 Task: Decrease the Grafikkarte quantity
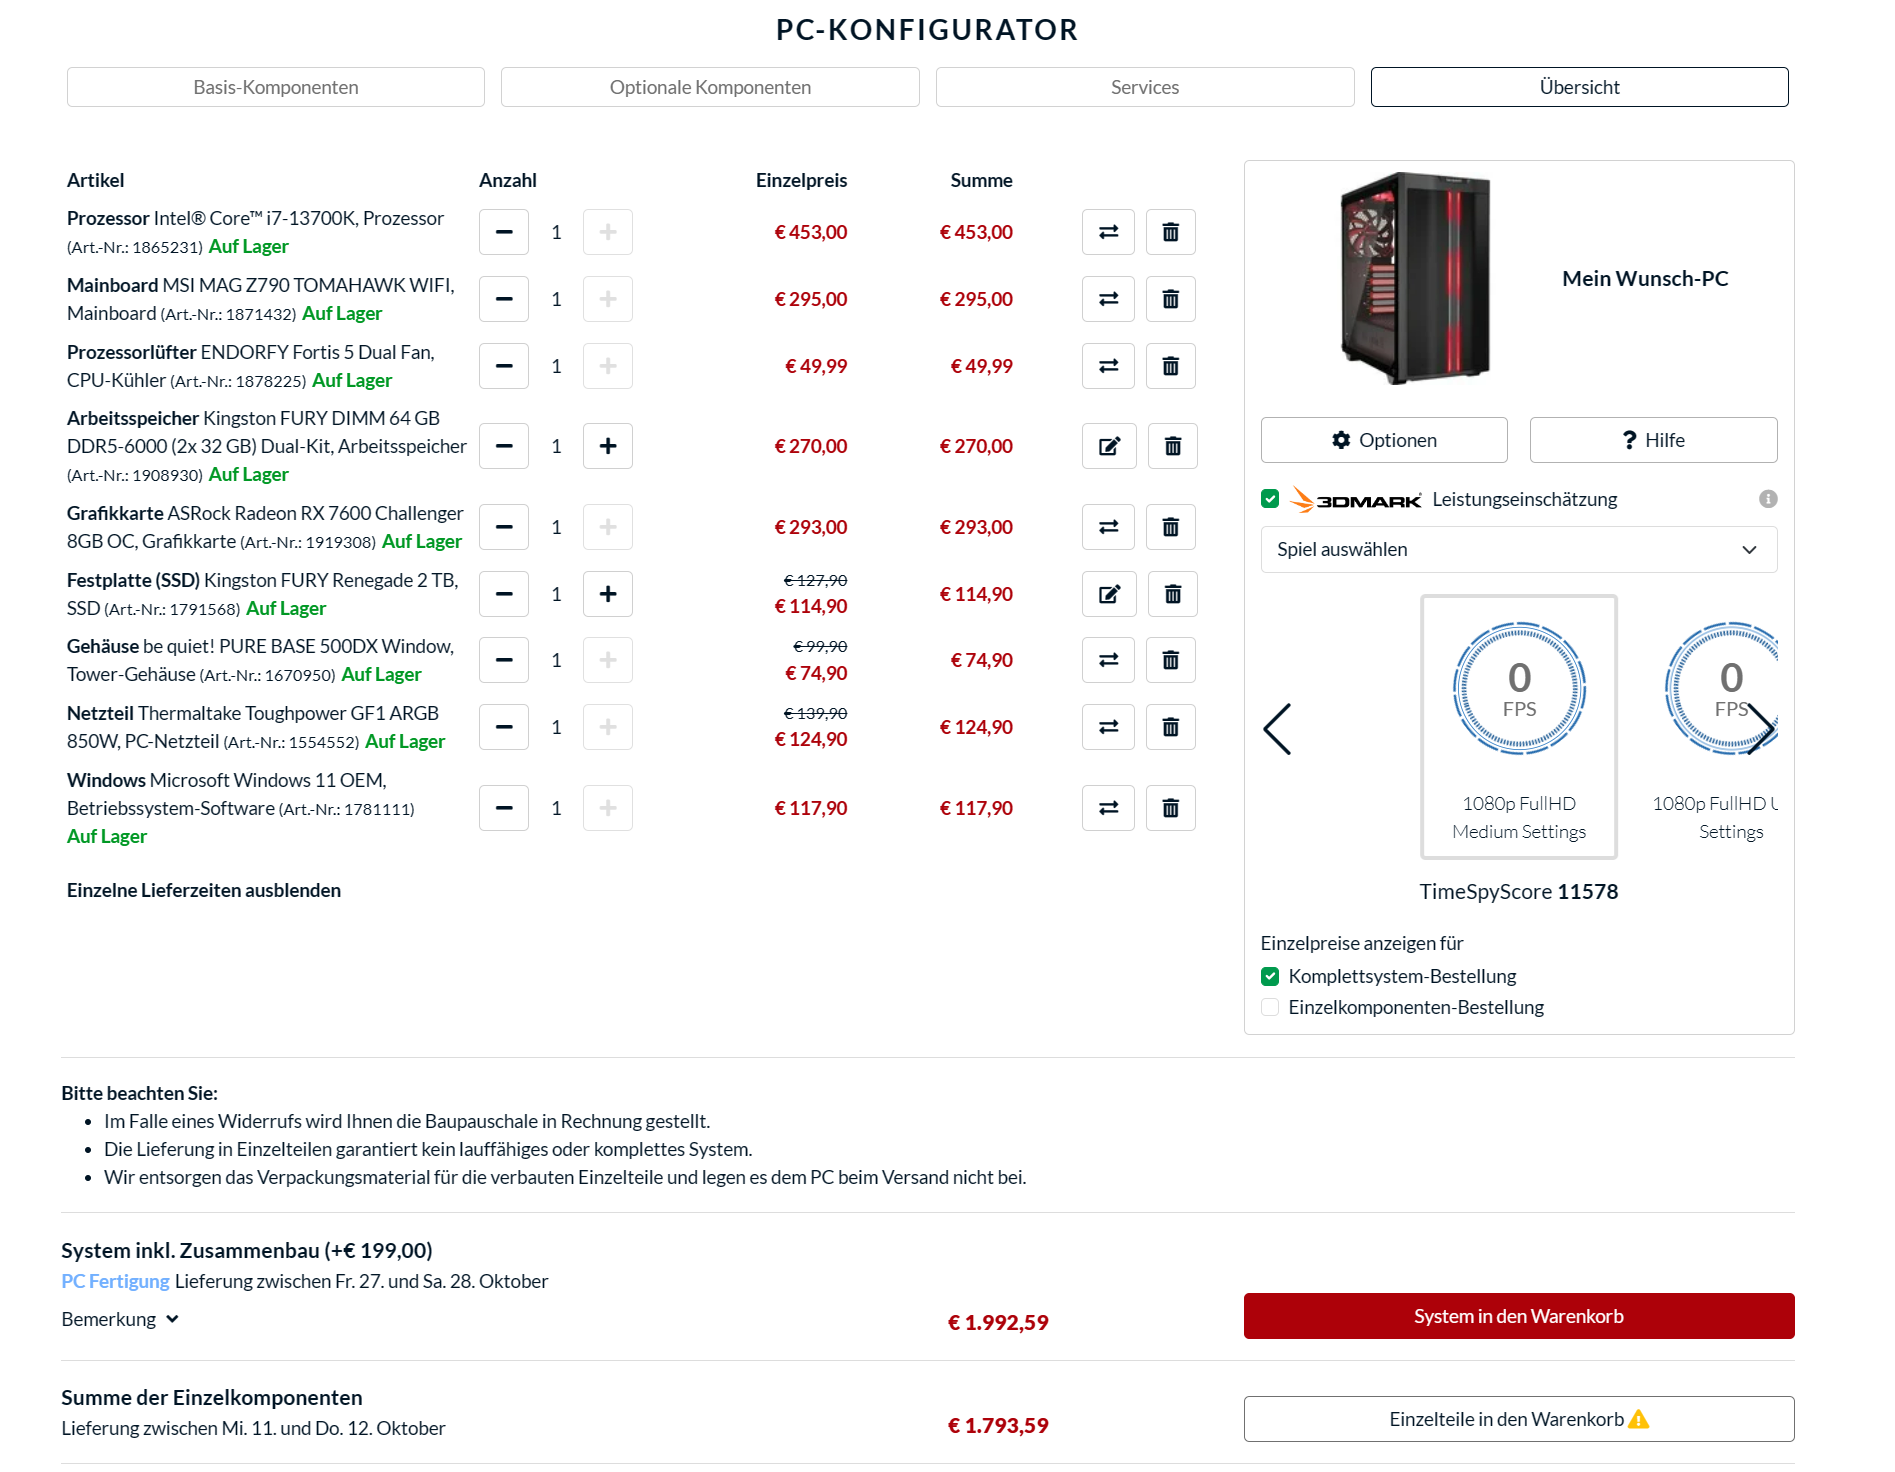504,527
